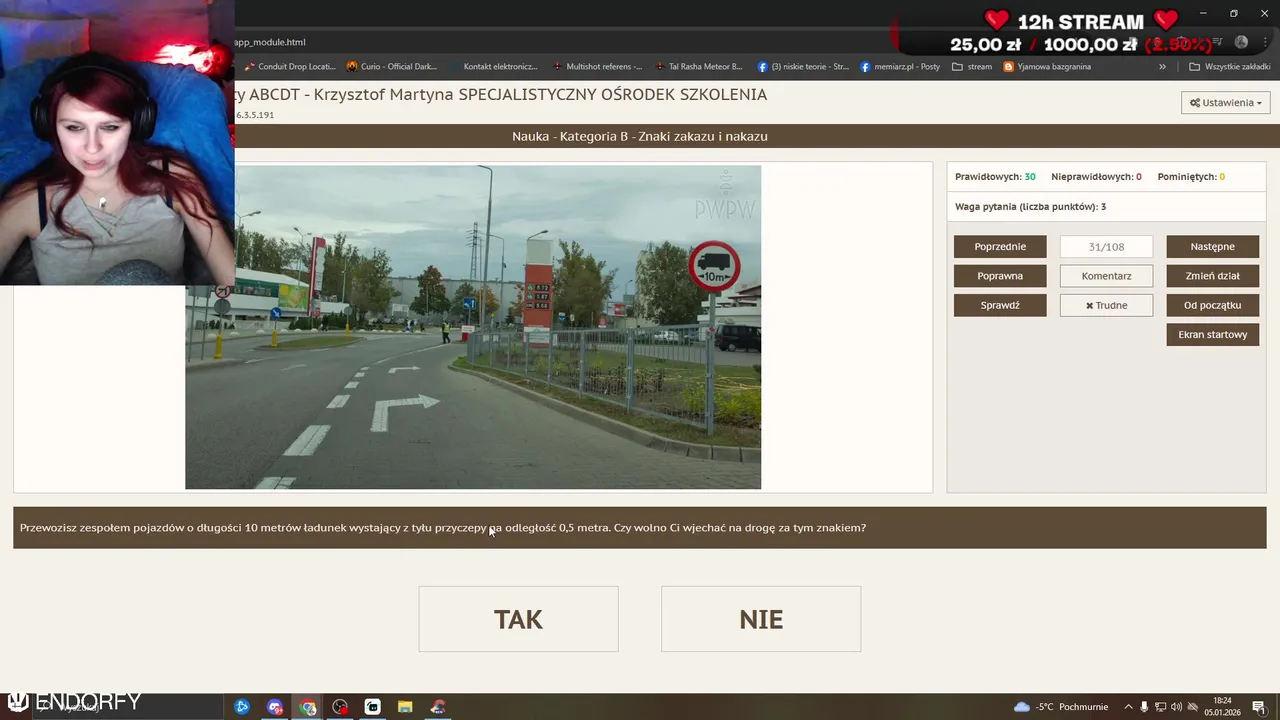Answer TAK to the question
Screen dimensions: 1280x720
[x=518, y=619]
